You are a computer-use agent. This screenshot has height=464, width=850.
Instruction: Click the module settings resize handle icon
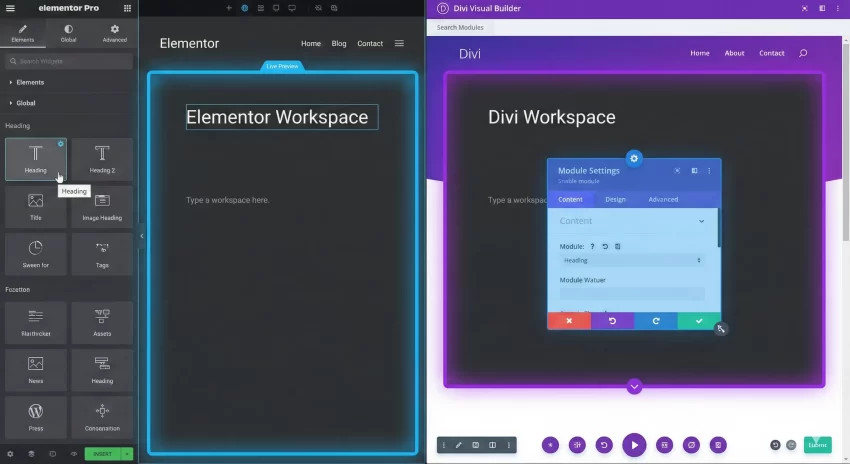coord(720,329)
